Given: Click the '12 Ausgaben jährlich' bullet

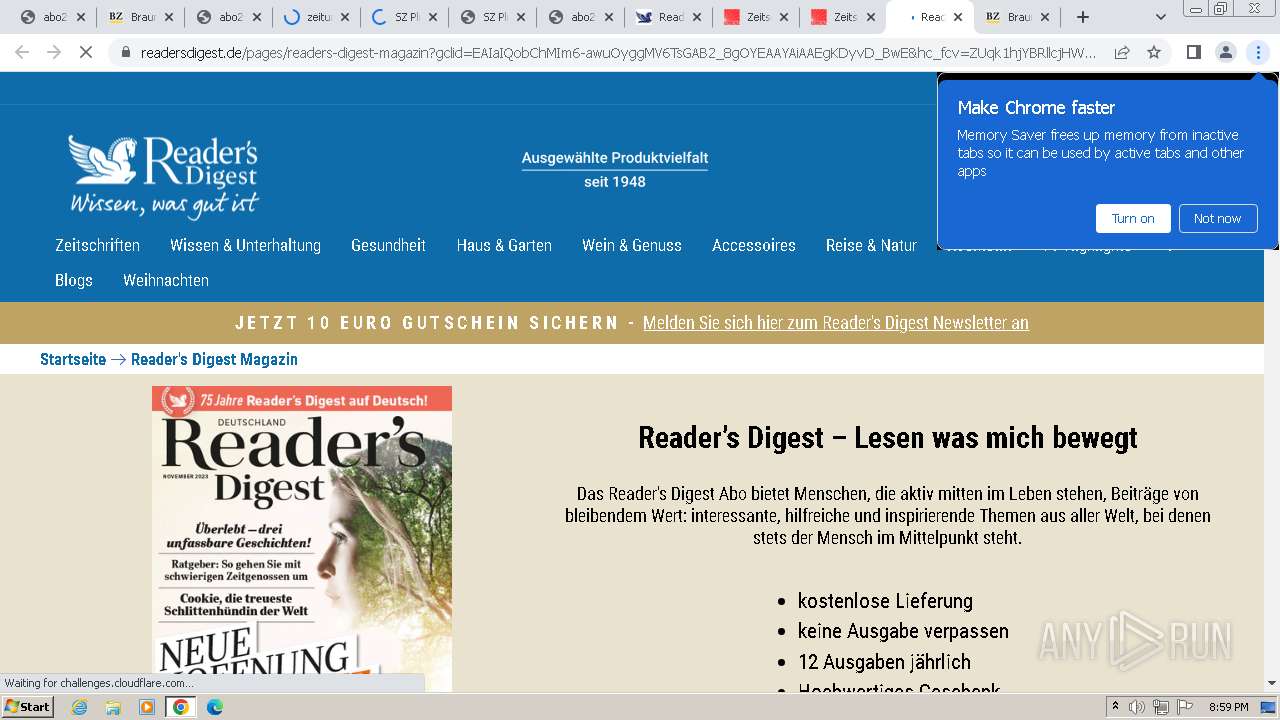Looking at the screenshot, I should point(884,662).
